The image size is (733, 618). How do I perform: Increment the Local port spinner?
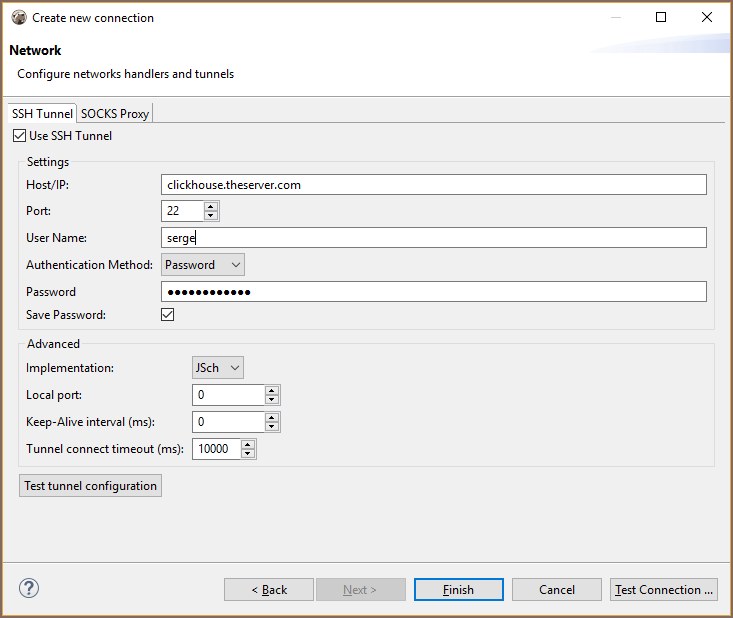tap(272, 390)
